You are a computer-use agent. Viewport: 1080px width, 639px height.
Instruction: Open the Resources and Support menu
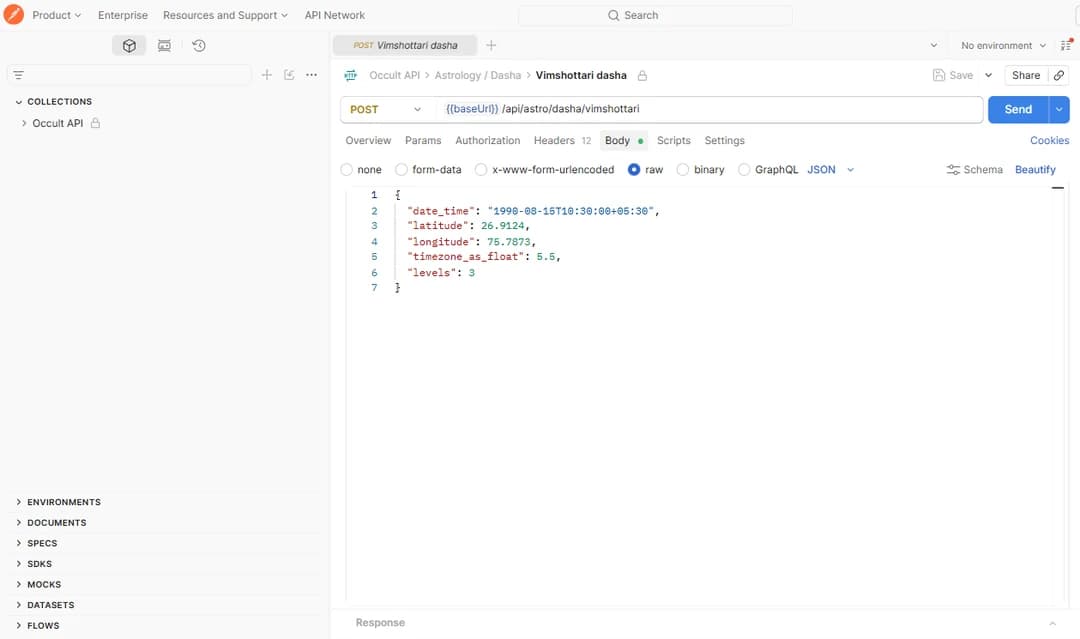coord(225,15)
